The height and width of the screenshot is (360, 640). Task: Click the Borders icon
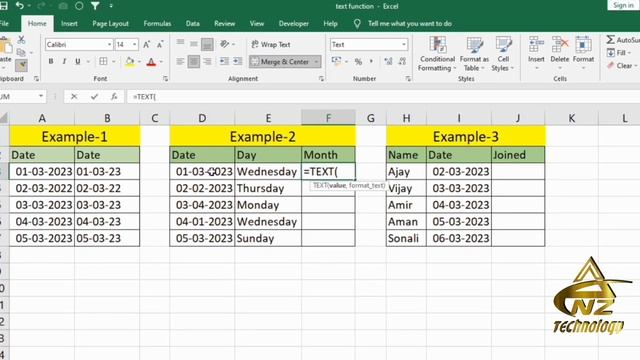(103, 61)
